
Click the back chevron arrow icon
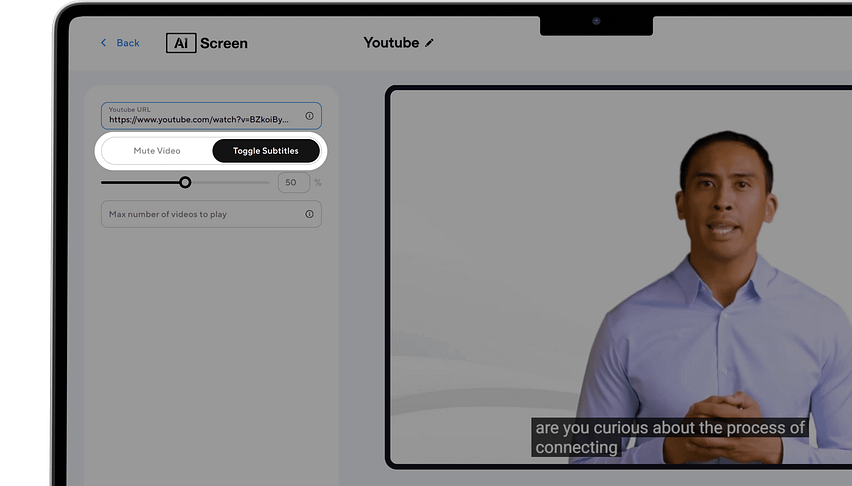pyautogui.click(x=103, y=42)
